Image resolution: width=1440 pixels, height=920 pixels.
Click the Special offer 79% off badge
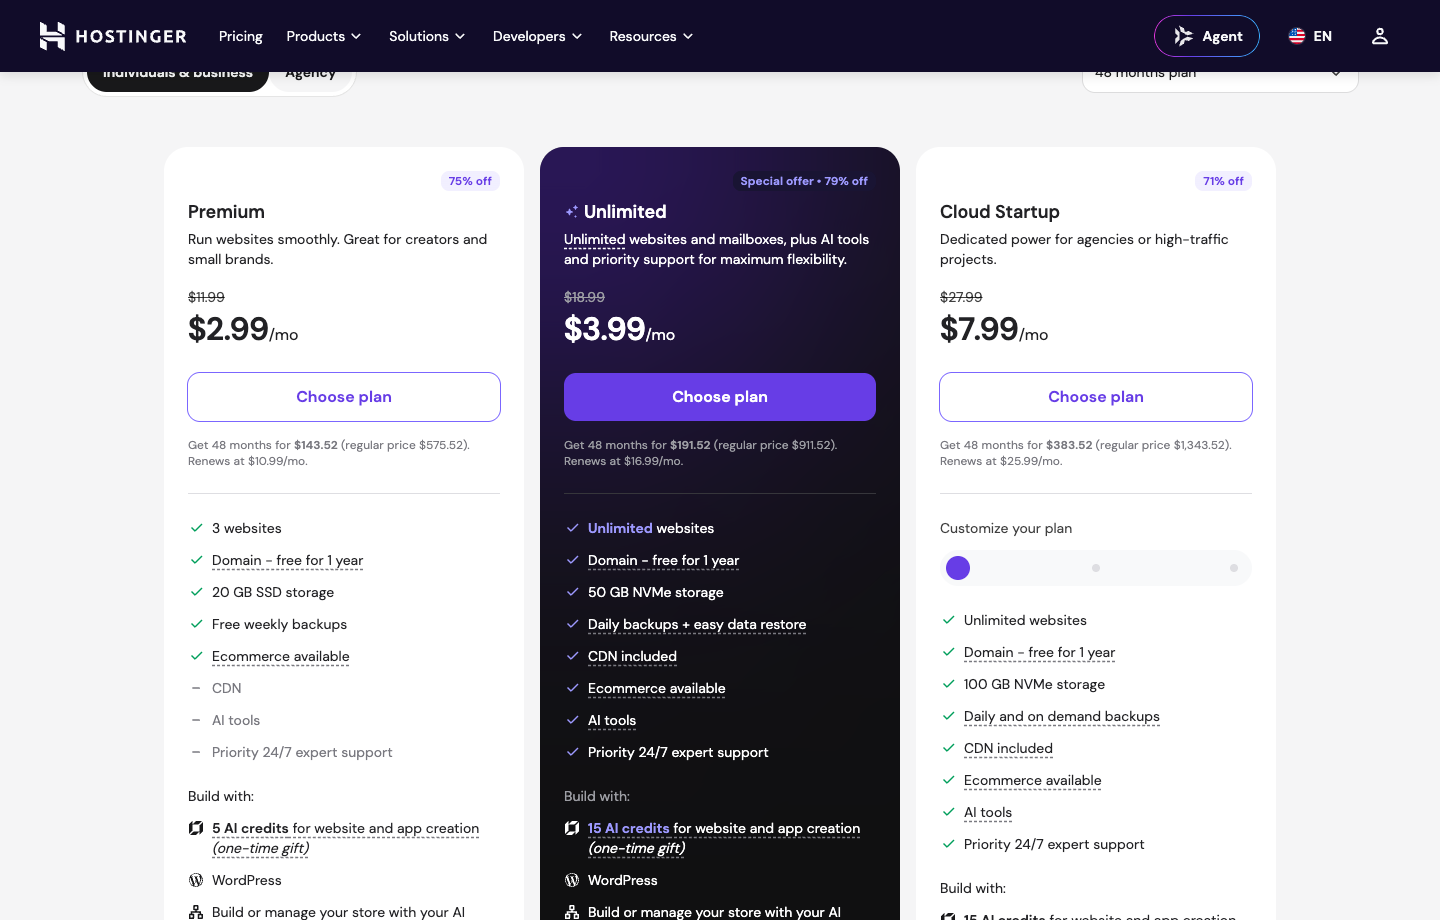click(x=804, y=181)
